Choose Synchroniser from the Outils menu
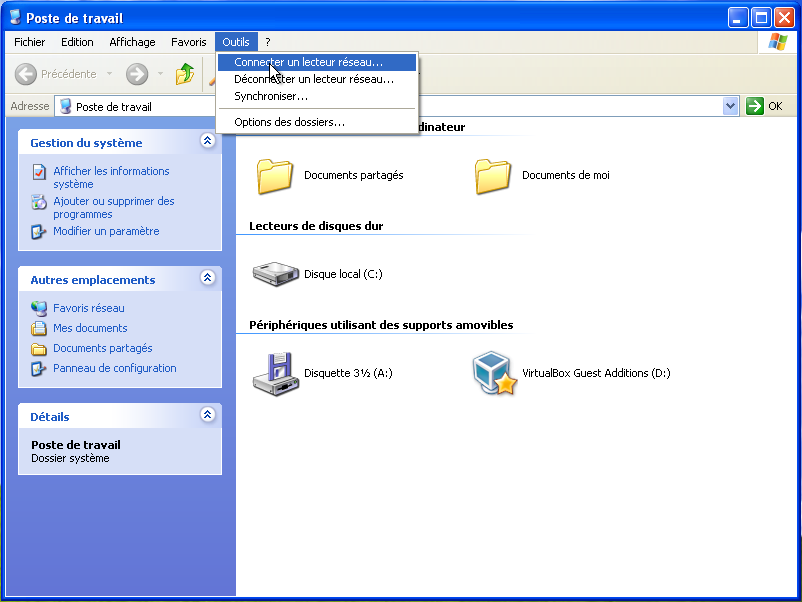This screenshot has width=802, height=602. coord(270,96)
